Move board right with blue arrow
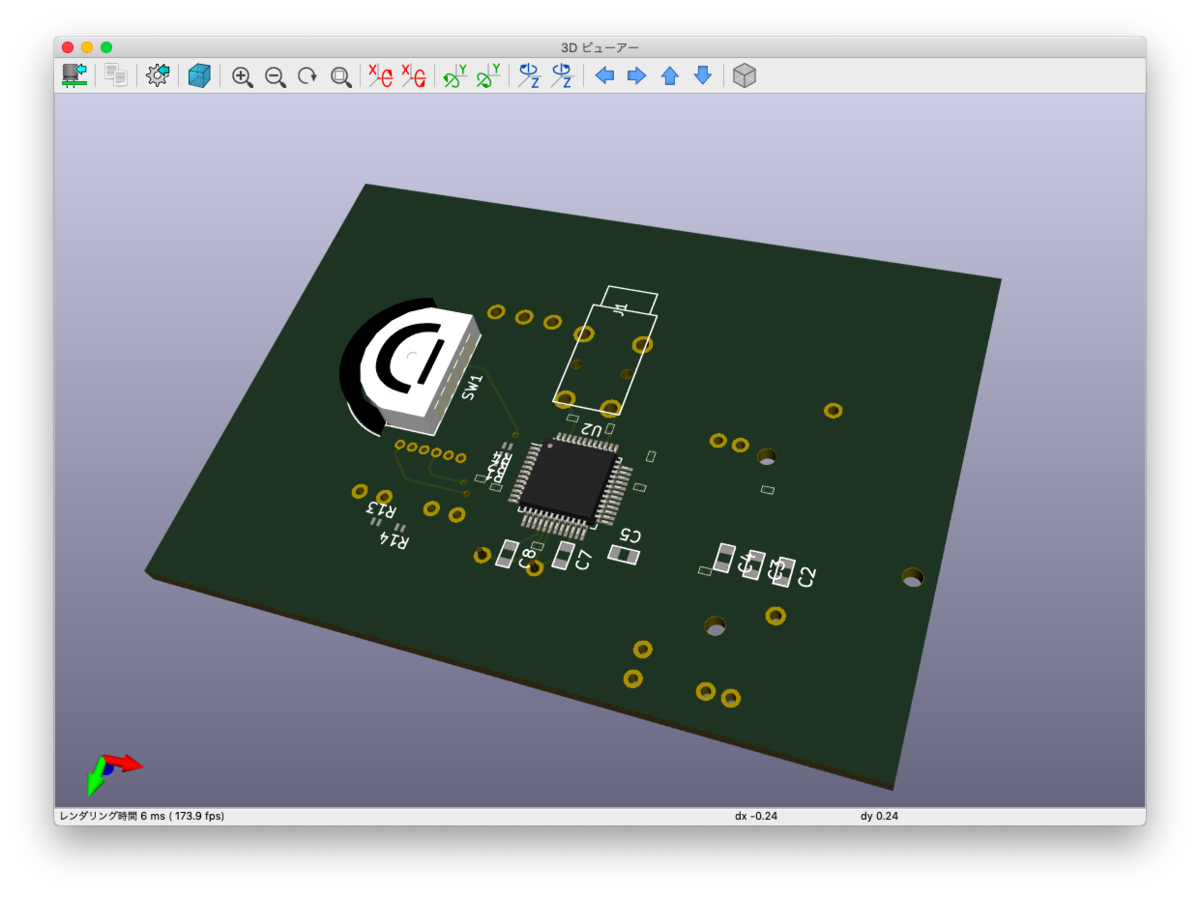 click(637, 76)
